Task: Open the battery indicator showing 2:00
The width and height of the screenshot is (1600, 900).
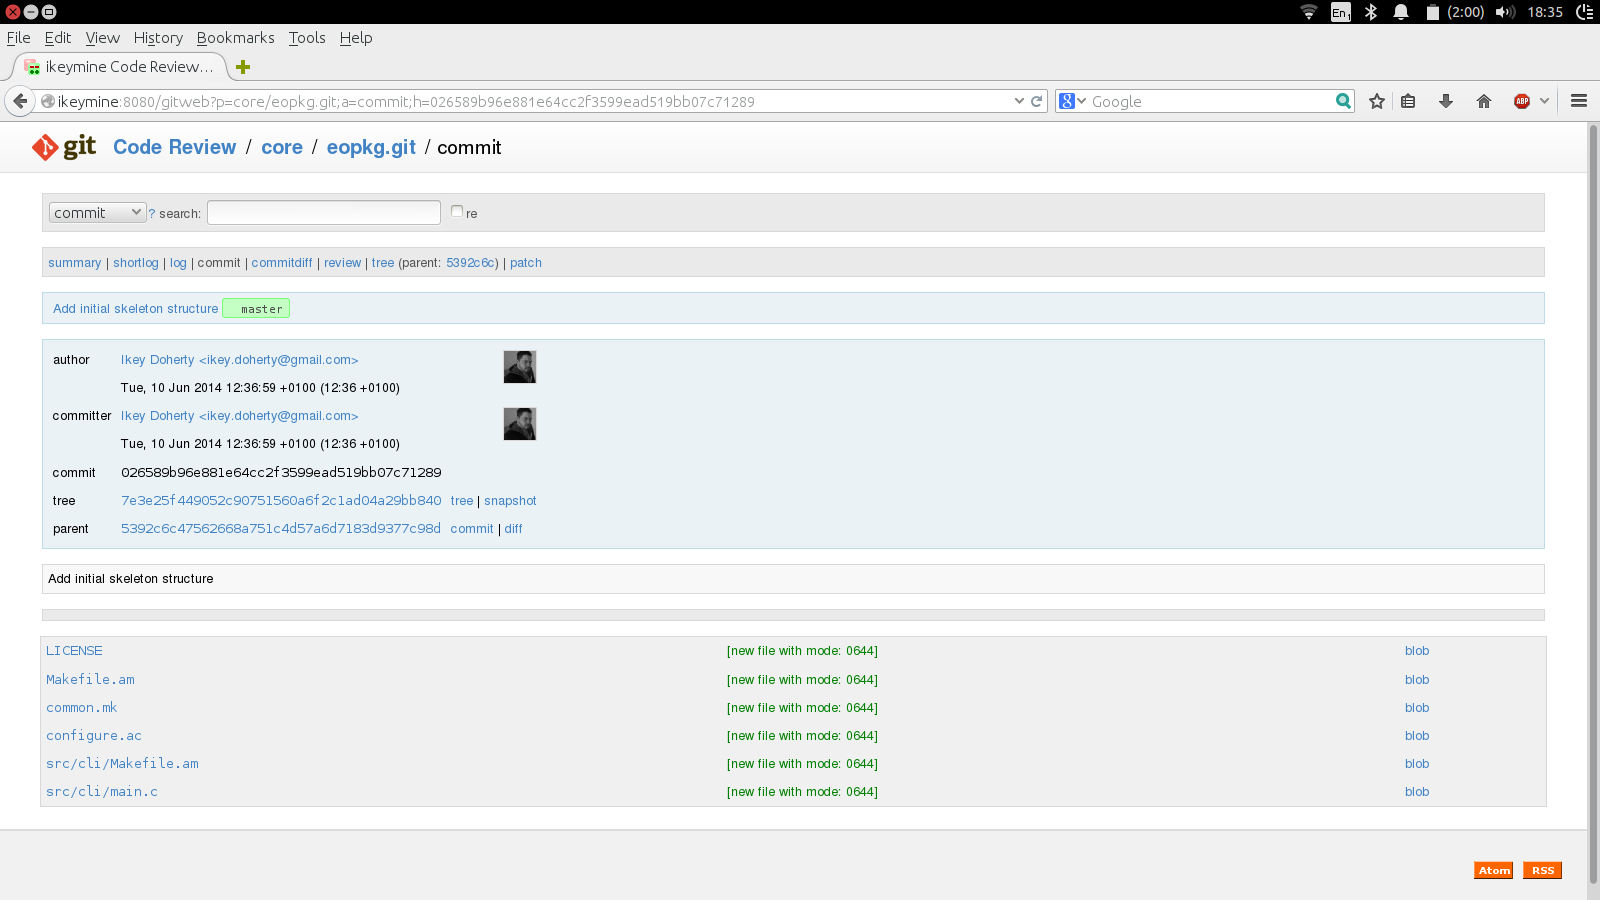Action: click(x=1455, y=12)
